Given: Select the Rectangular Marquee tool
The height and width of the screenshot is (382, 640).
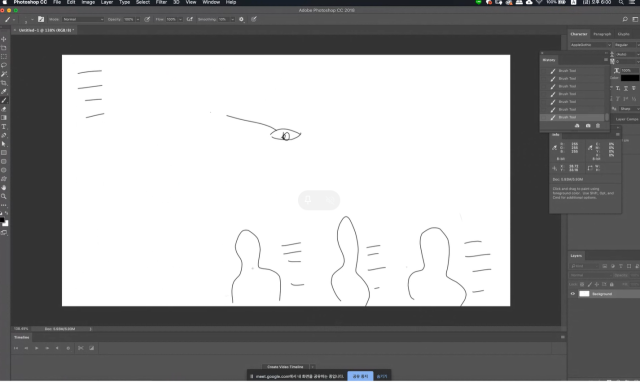Looking at the screenshot, I should 4,57.
